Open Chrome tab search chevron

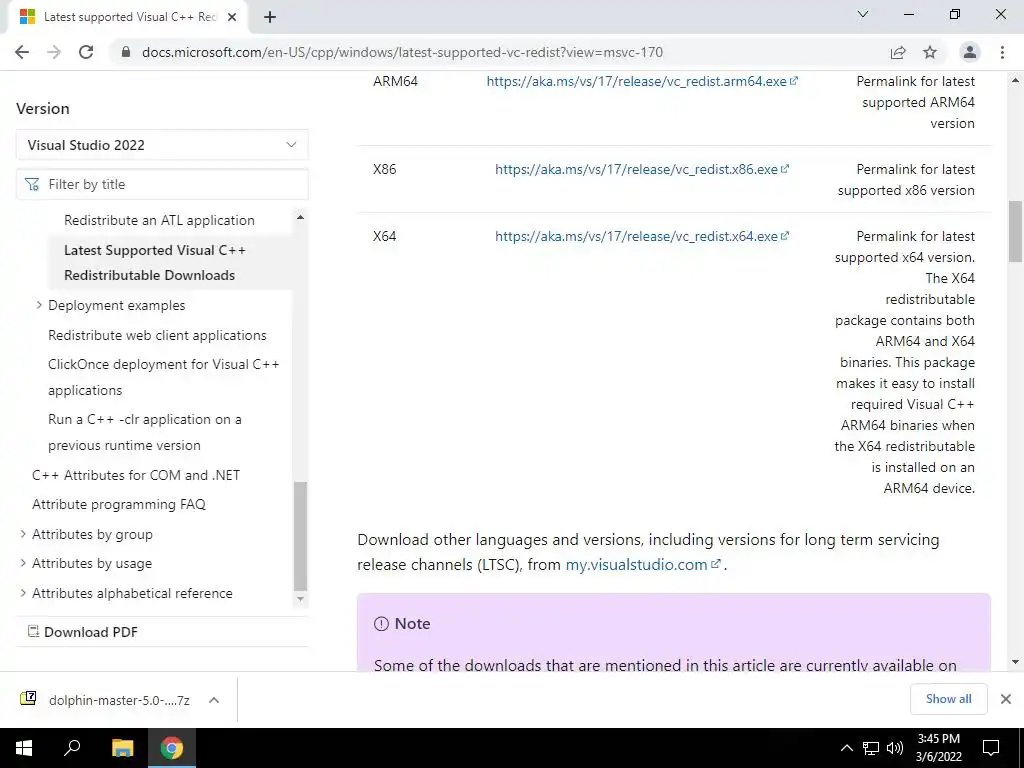pos(863,14)
